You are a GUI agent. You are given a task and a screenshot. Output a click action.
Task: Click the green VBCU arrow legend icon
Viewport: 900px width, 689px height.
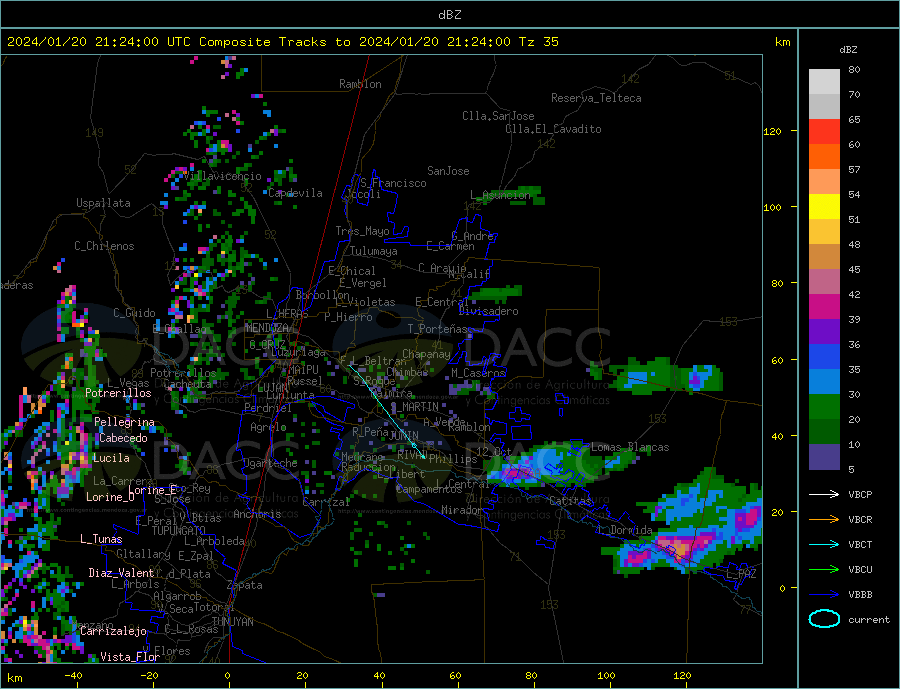coord(824,570)
